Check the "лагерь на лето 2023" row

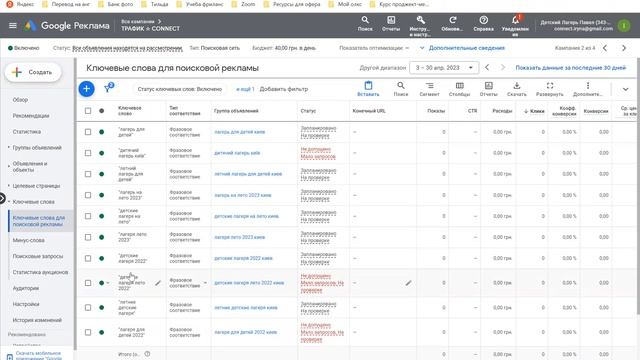coord(88,195)
